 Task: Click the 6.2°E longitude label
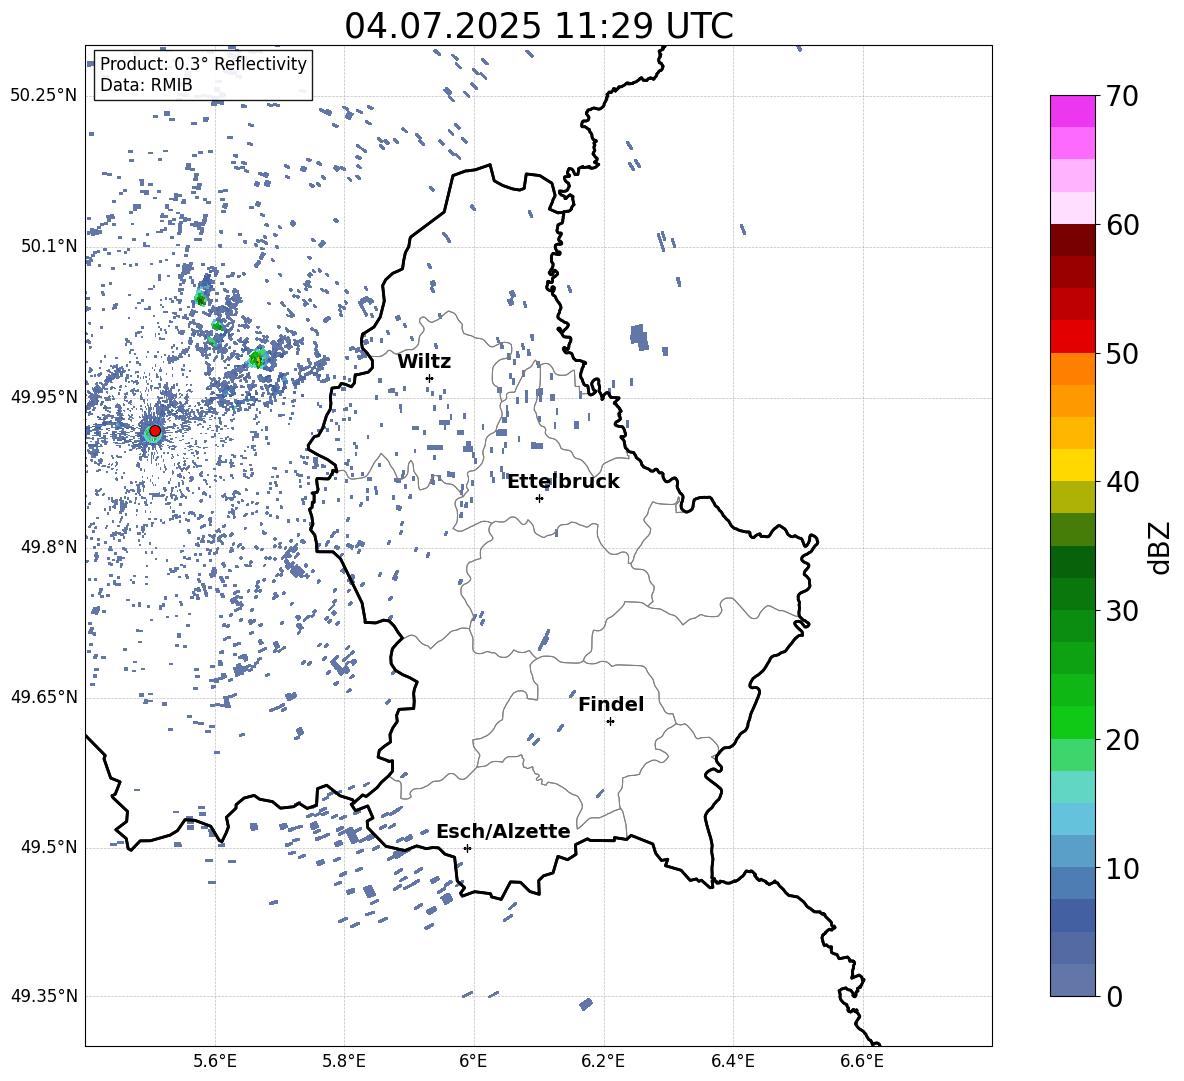point(603,1061)
